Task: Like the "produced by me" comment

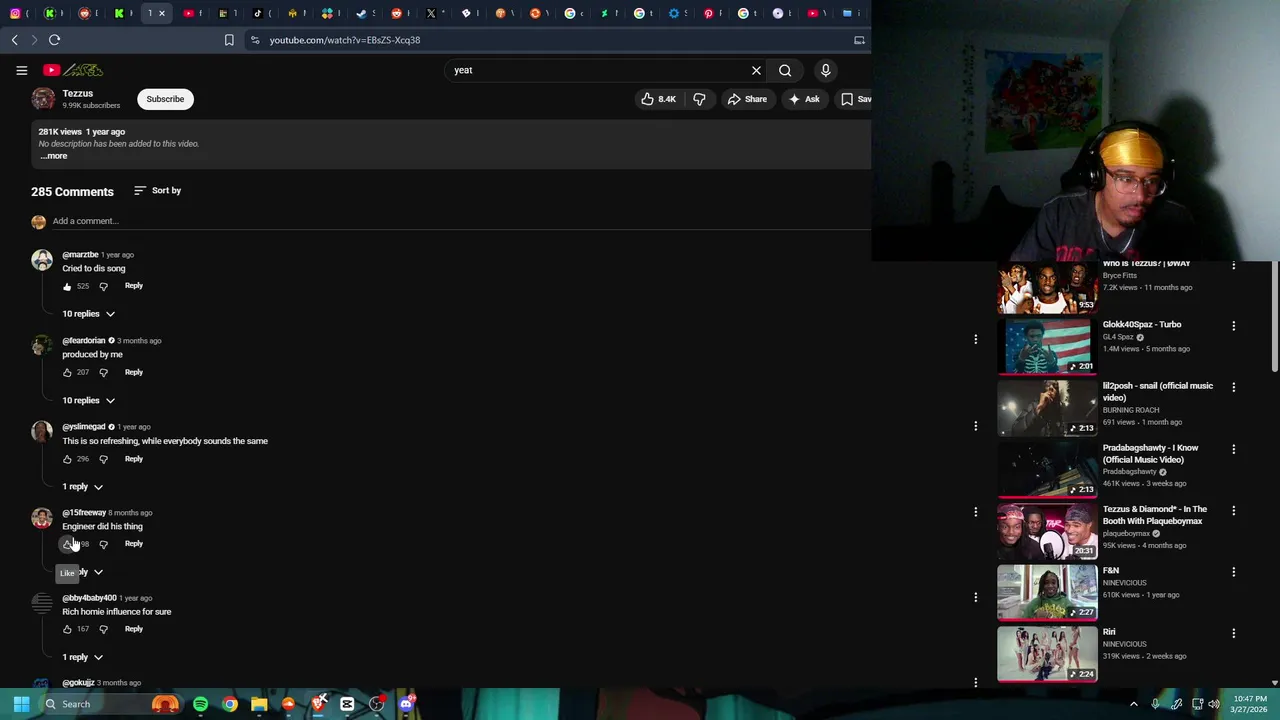Action: tap(67, 373)
